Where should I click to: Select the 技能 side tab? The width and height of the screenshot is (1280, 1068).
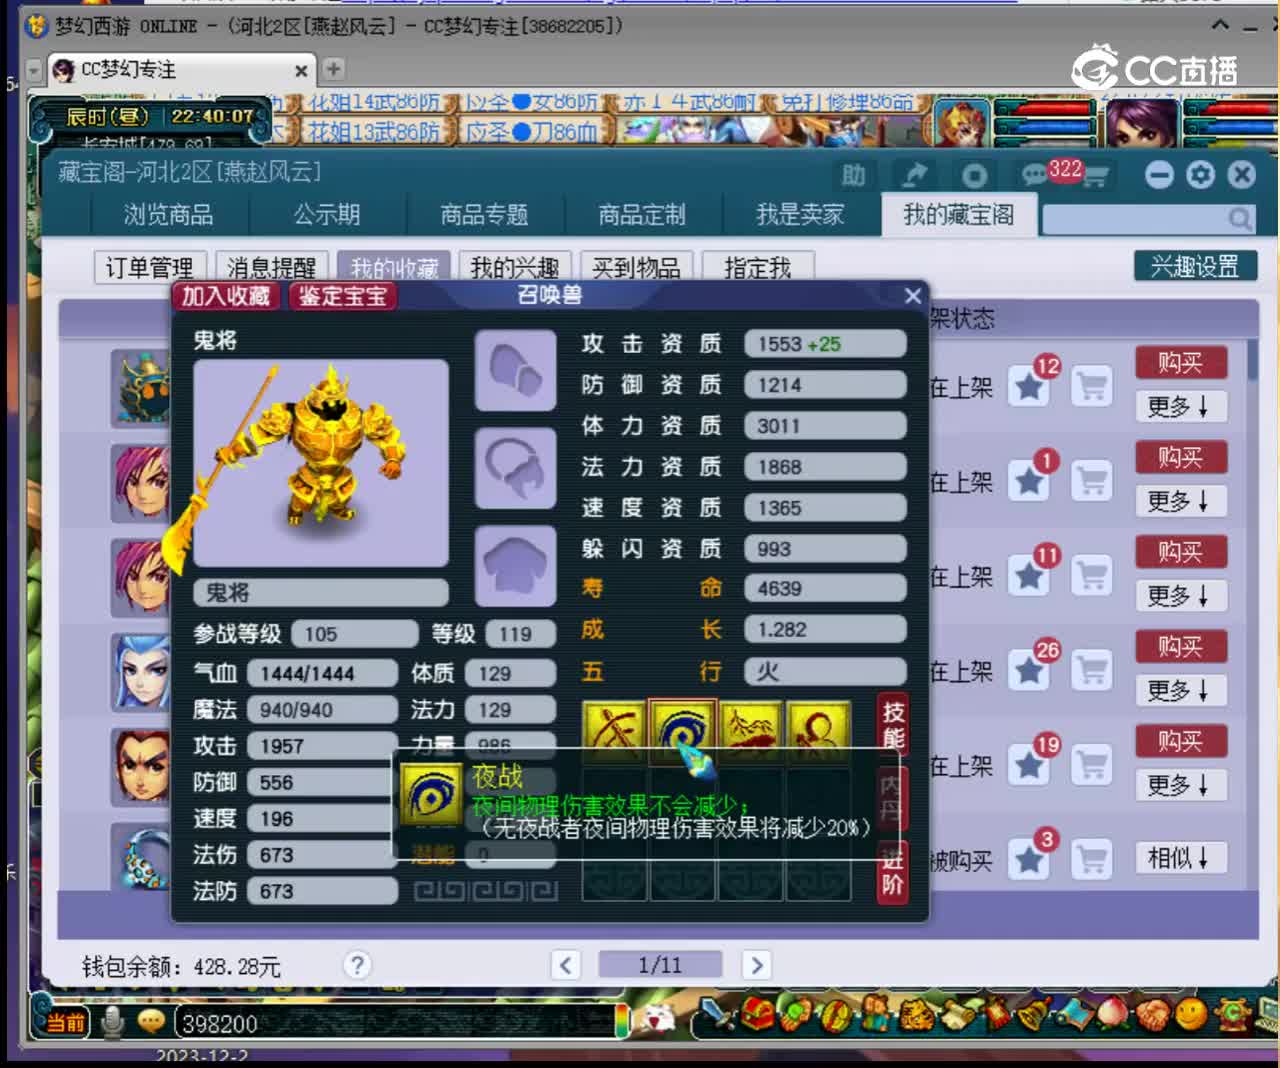coord(892,725)
